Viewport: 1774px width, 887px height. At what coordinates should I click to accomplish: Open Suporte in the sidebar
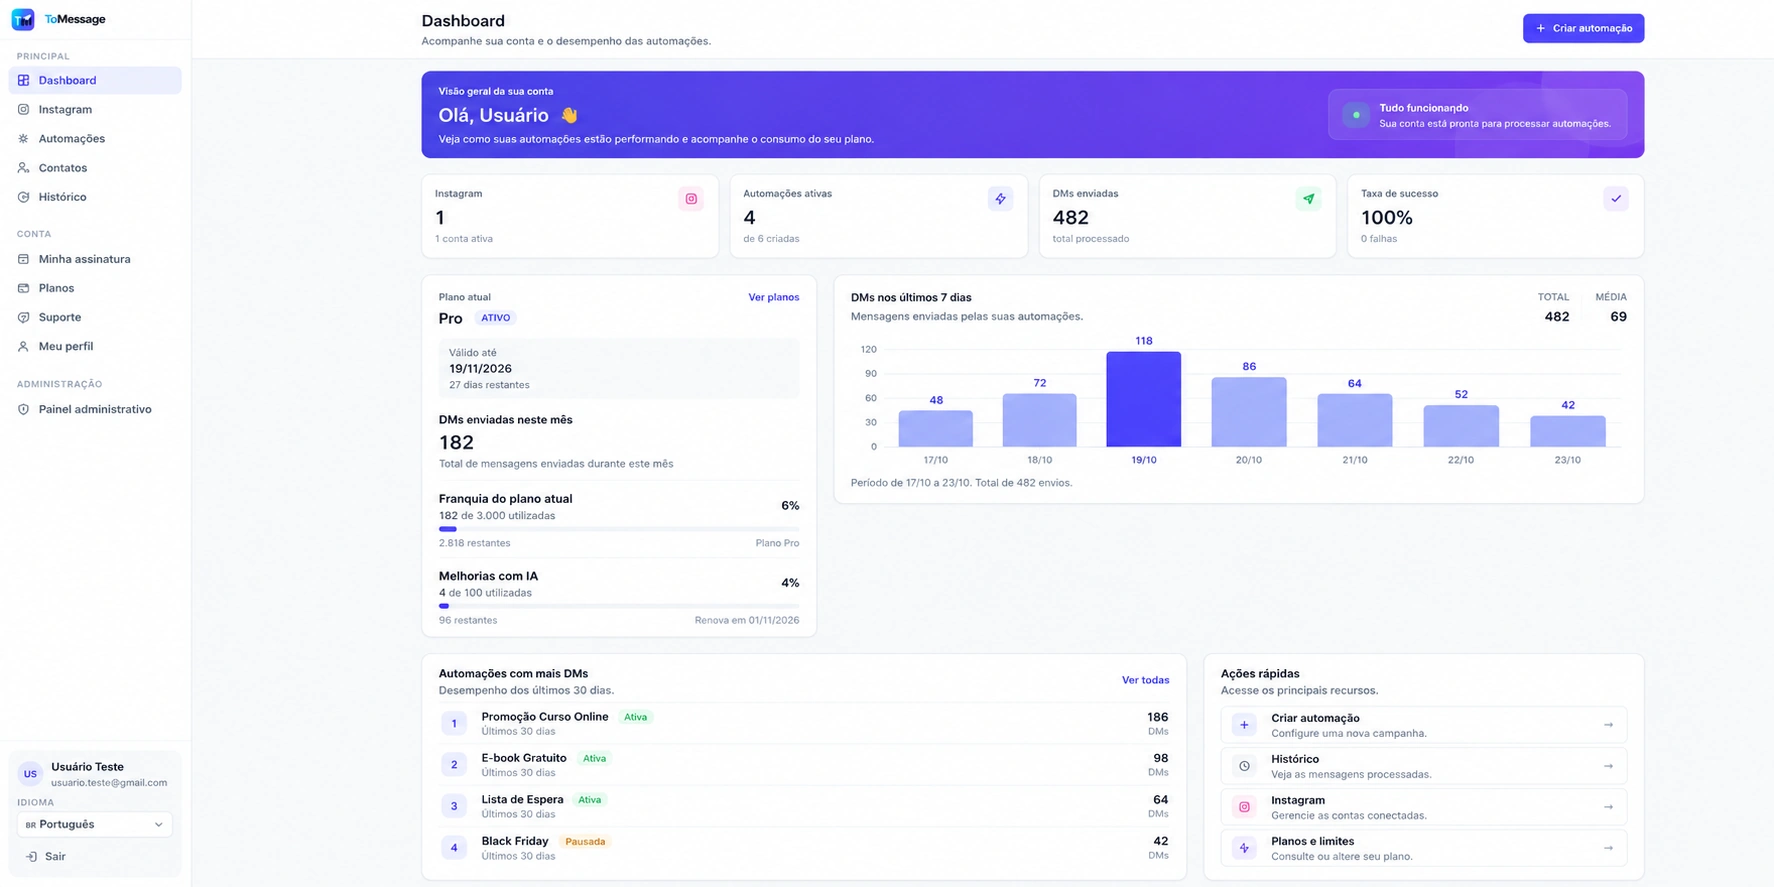(95, 317)
